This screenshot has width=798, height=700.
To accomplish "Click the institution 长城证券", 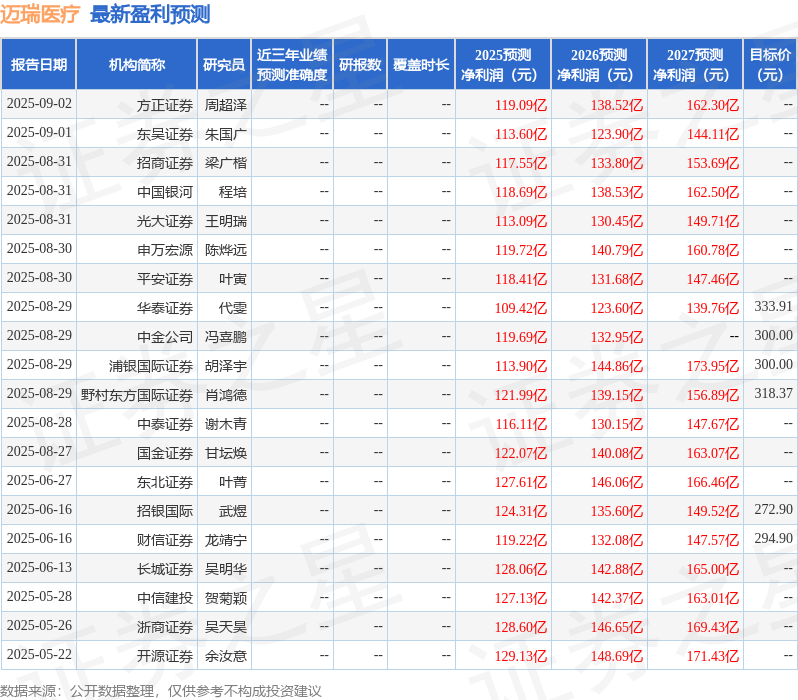I will (165, 570).
